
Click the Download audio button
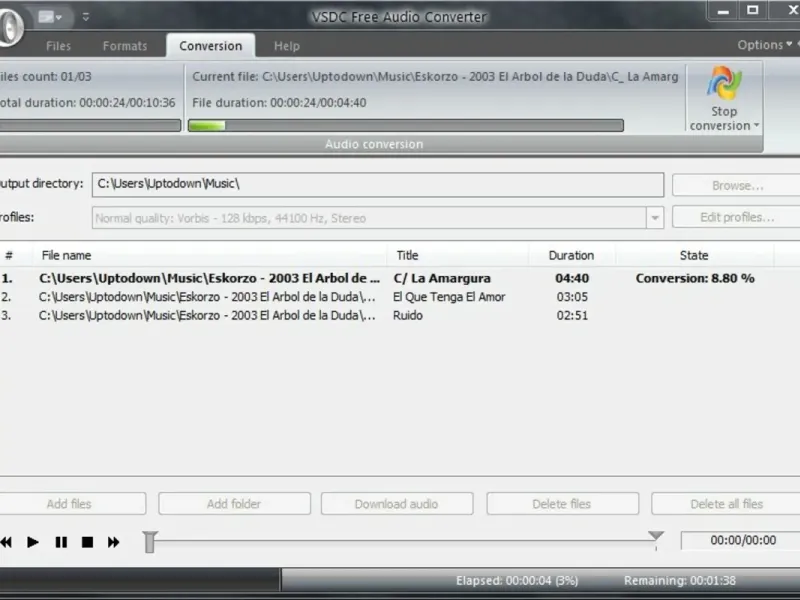(x=396, y=504)
